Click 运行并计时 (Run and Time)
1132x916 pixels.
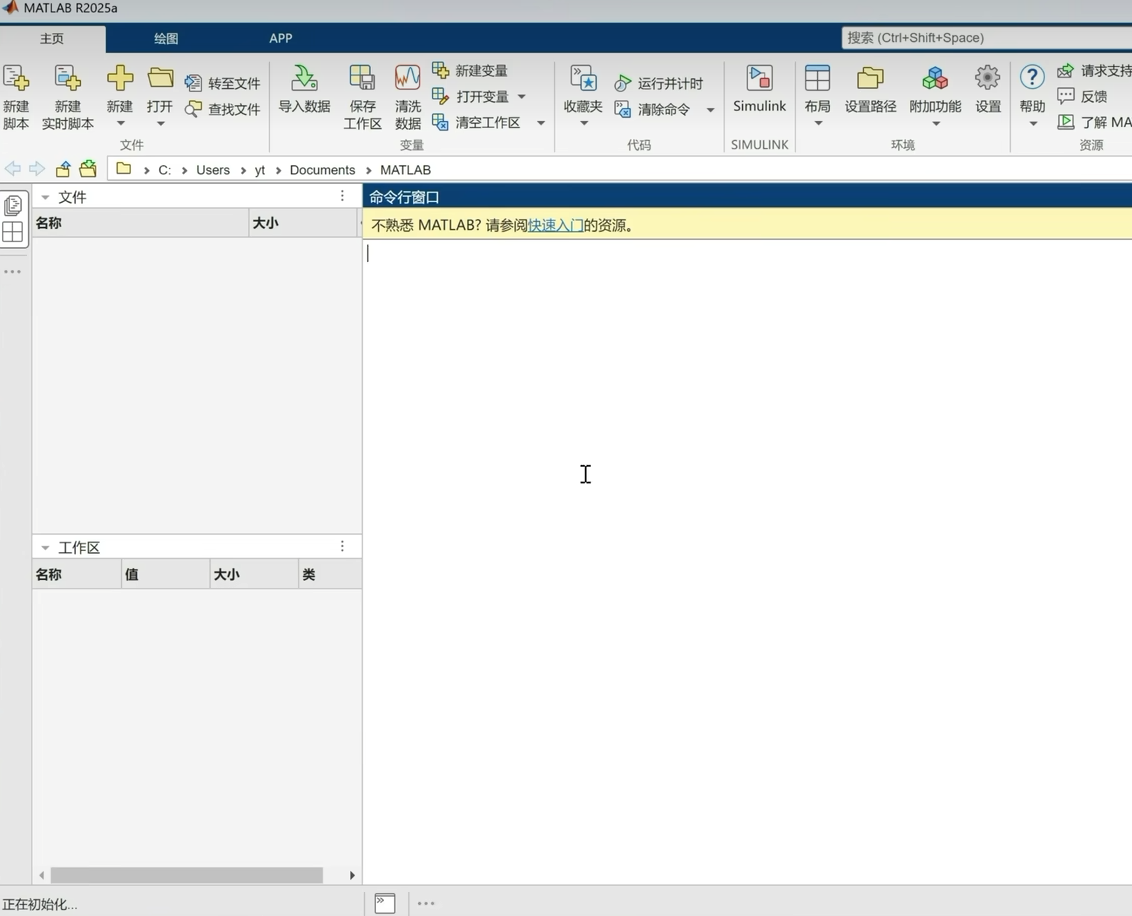tap(658, 83)
